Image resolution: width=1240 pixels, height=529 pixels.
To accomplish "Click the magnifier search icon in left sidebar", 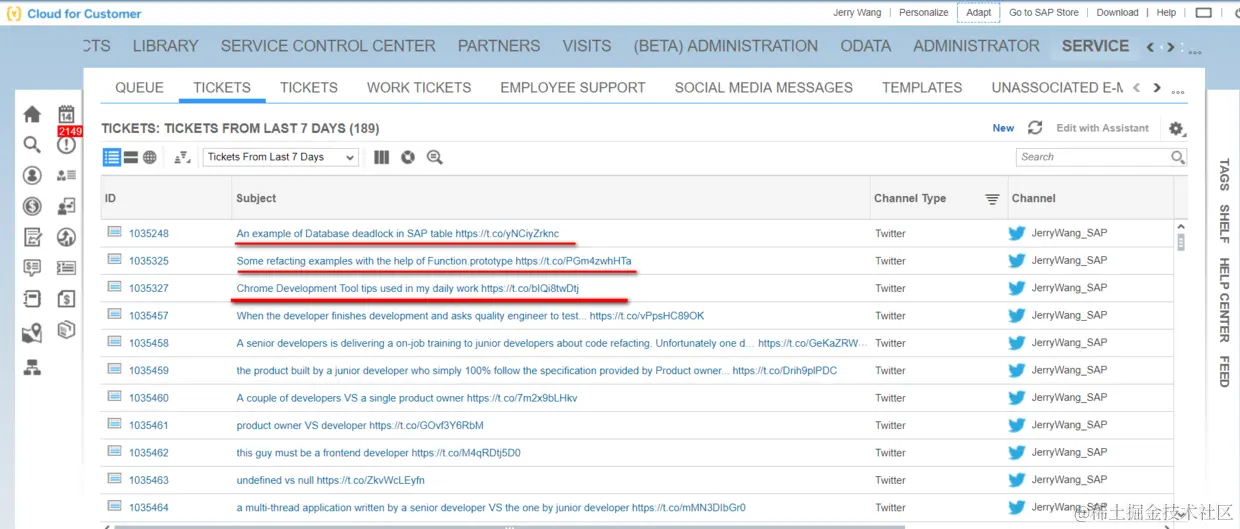I will [32, 145].
